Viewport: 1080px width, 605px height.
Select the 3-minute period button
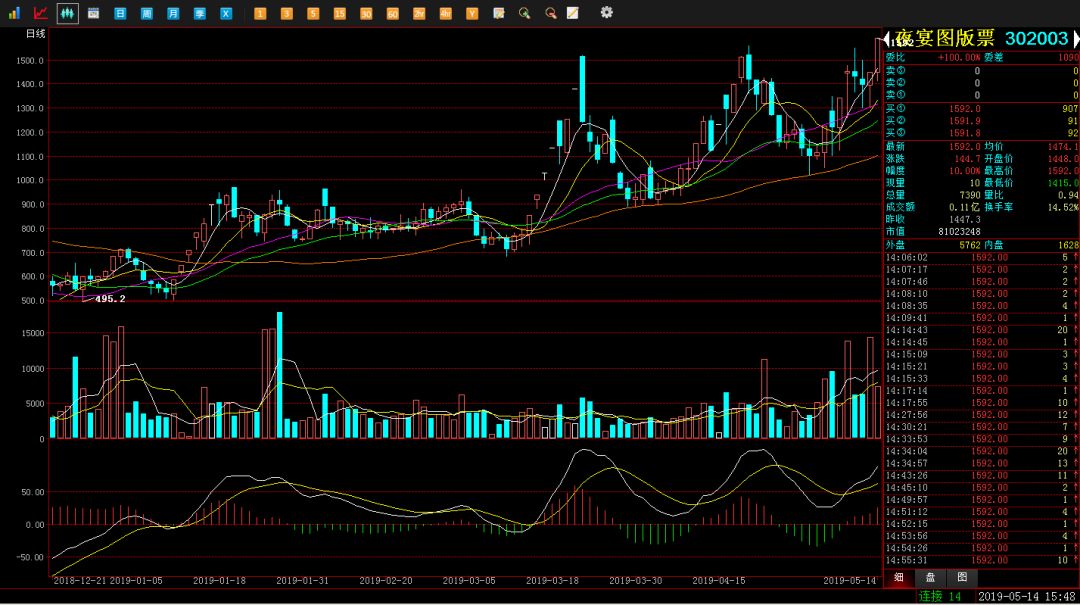pos(287,13)
